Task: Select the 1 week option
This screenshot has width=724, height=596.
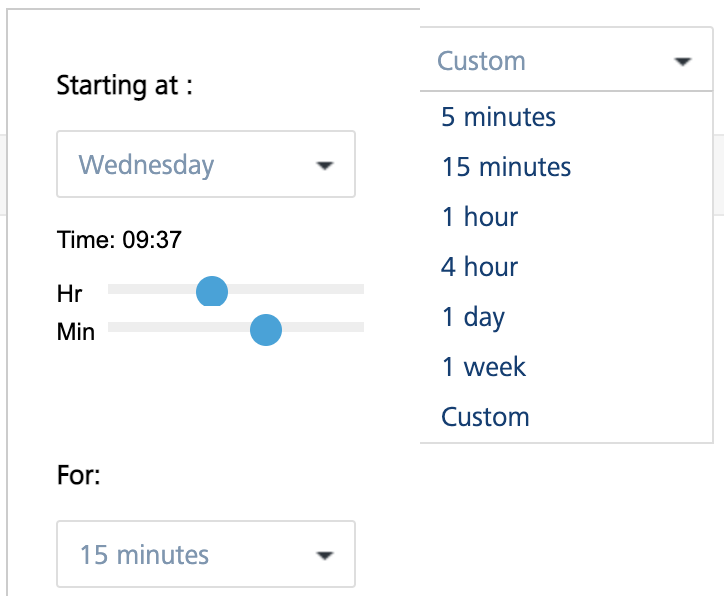Action: (484, 367)
